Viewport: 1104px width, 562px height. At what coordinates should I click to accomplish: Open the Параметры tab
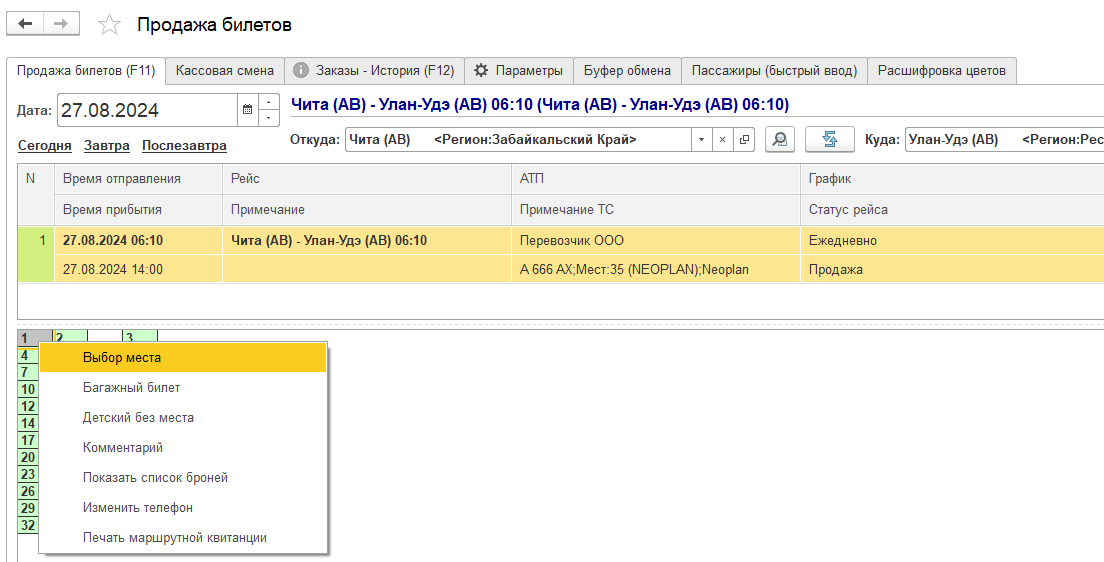tap(519, 71)
